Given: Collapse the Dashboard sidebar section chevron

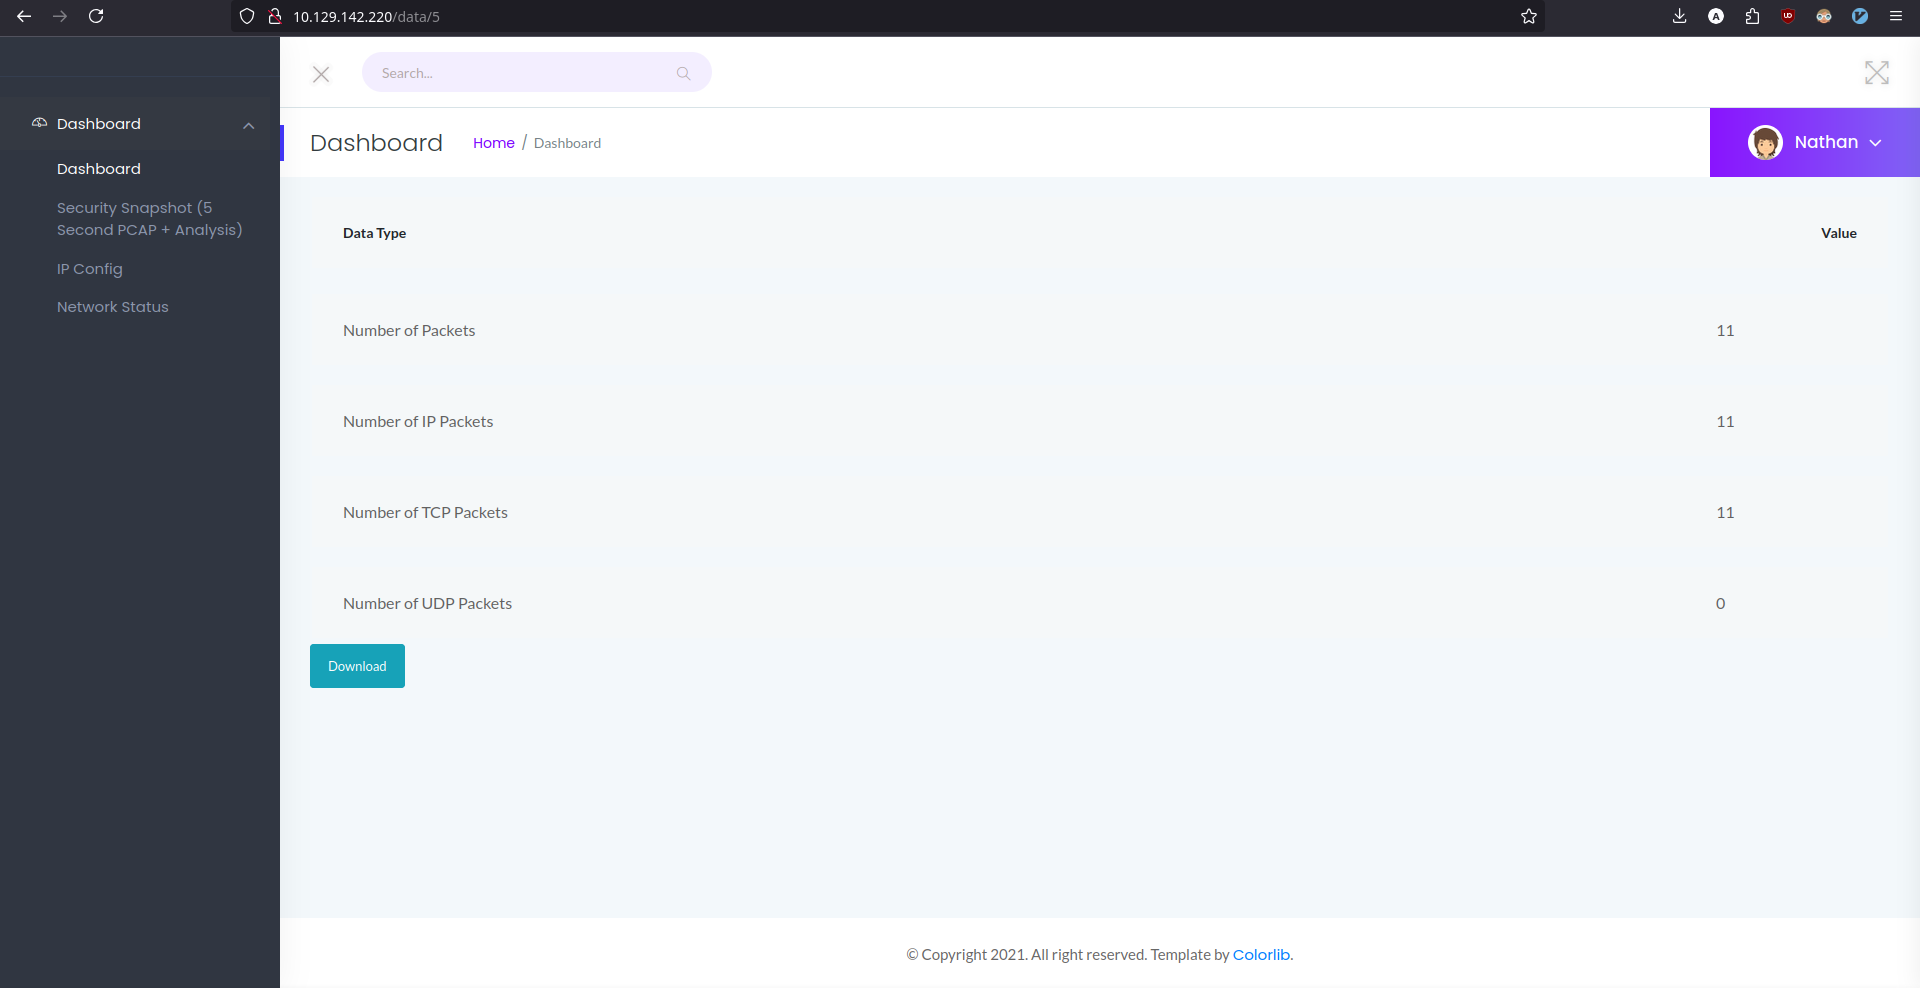Looking at the screenshot, I should point(249,125).
